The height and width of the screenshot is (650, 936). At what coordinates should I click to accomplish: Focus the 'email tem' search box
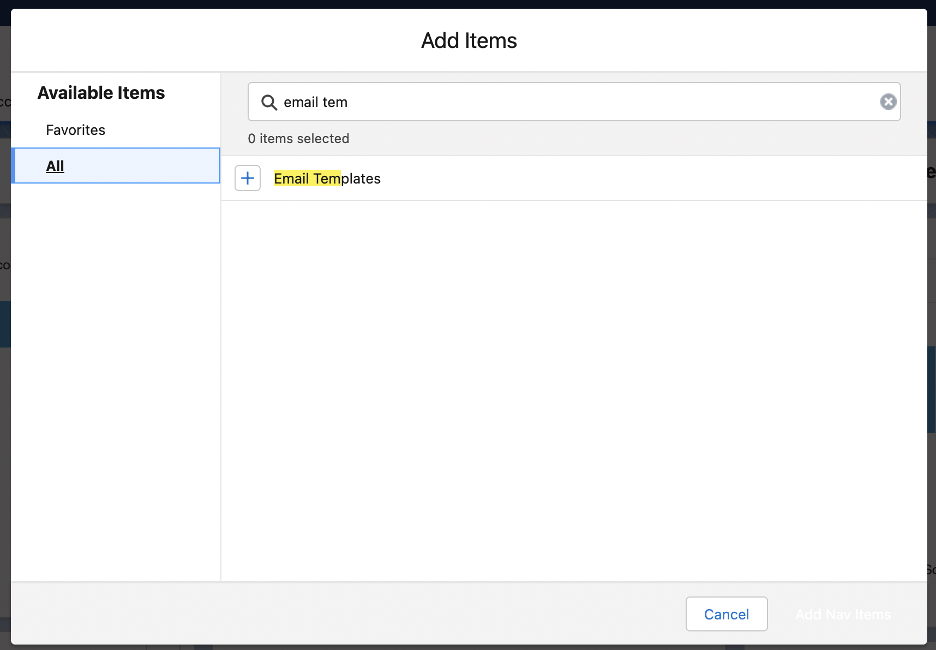574,102
